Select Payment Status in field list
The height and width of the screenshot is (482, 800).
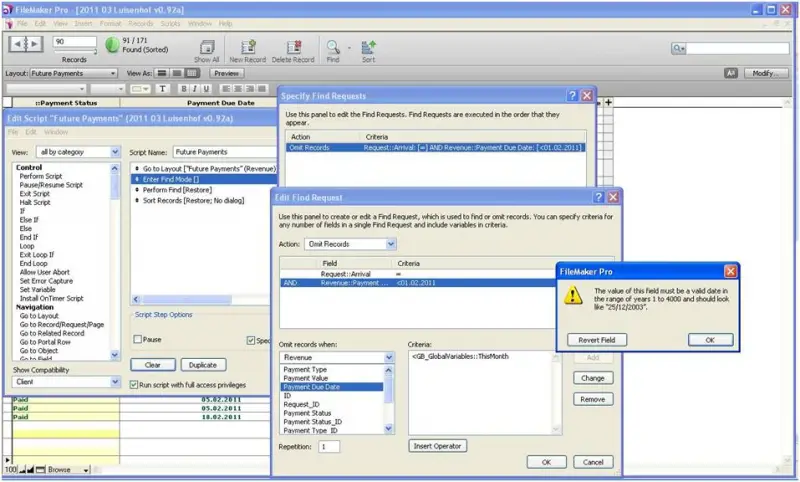coord(307,413)
